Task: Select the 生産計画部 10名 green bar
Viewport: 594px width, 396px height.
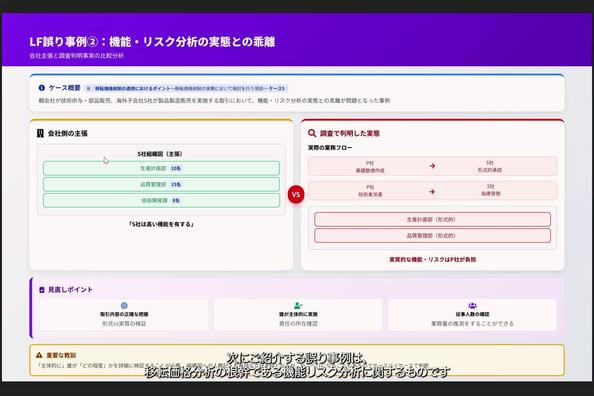Action: pos(161,168)
